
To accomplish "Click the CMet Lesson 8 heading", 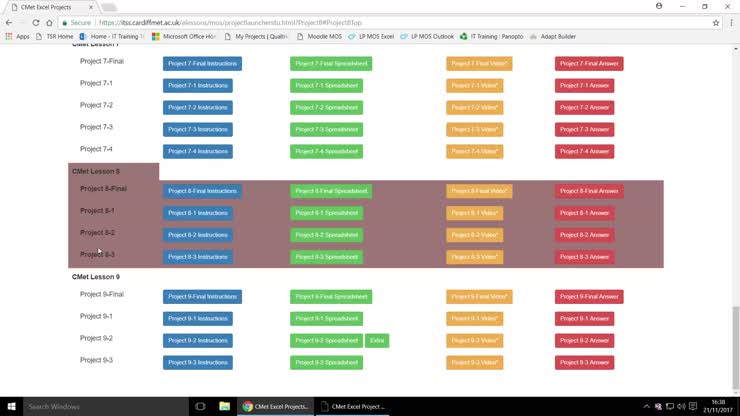I will pyautogui.click(x=96, y=171).
